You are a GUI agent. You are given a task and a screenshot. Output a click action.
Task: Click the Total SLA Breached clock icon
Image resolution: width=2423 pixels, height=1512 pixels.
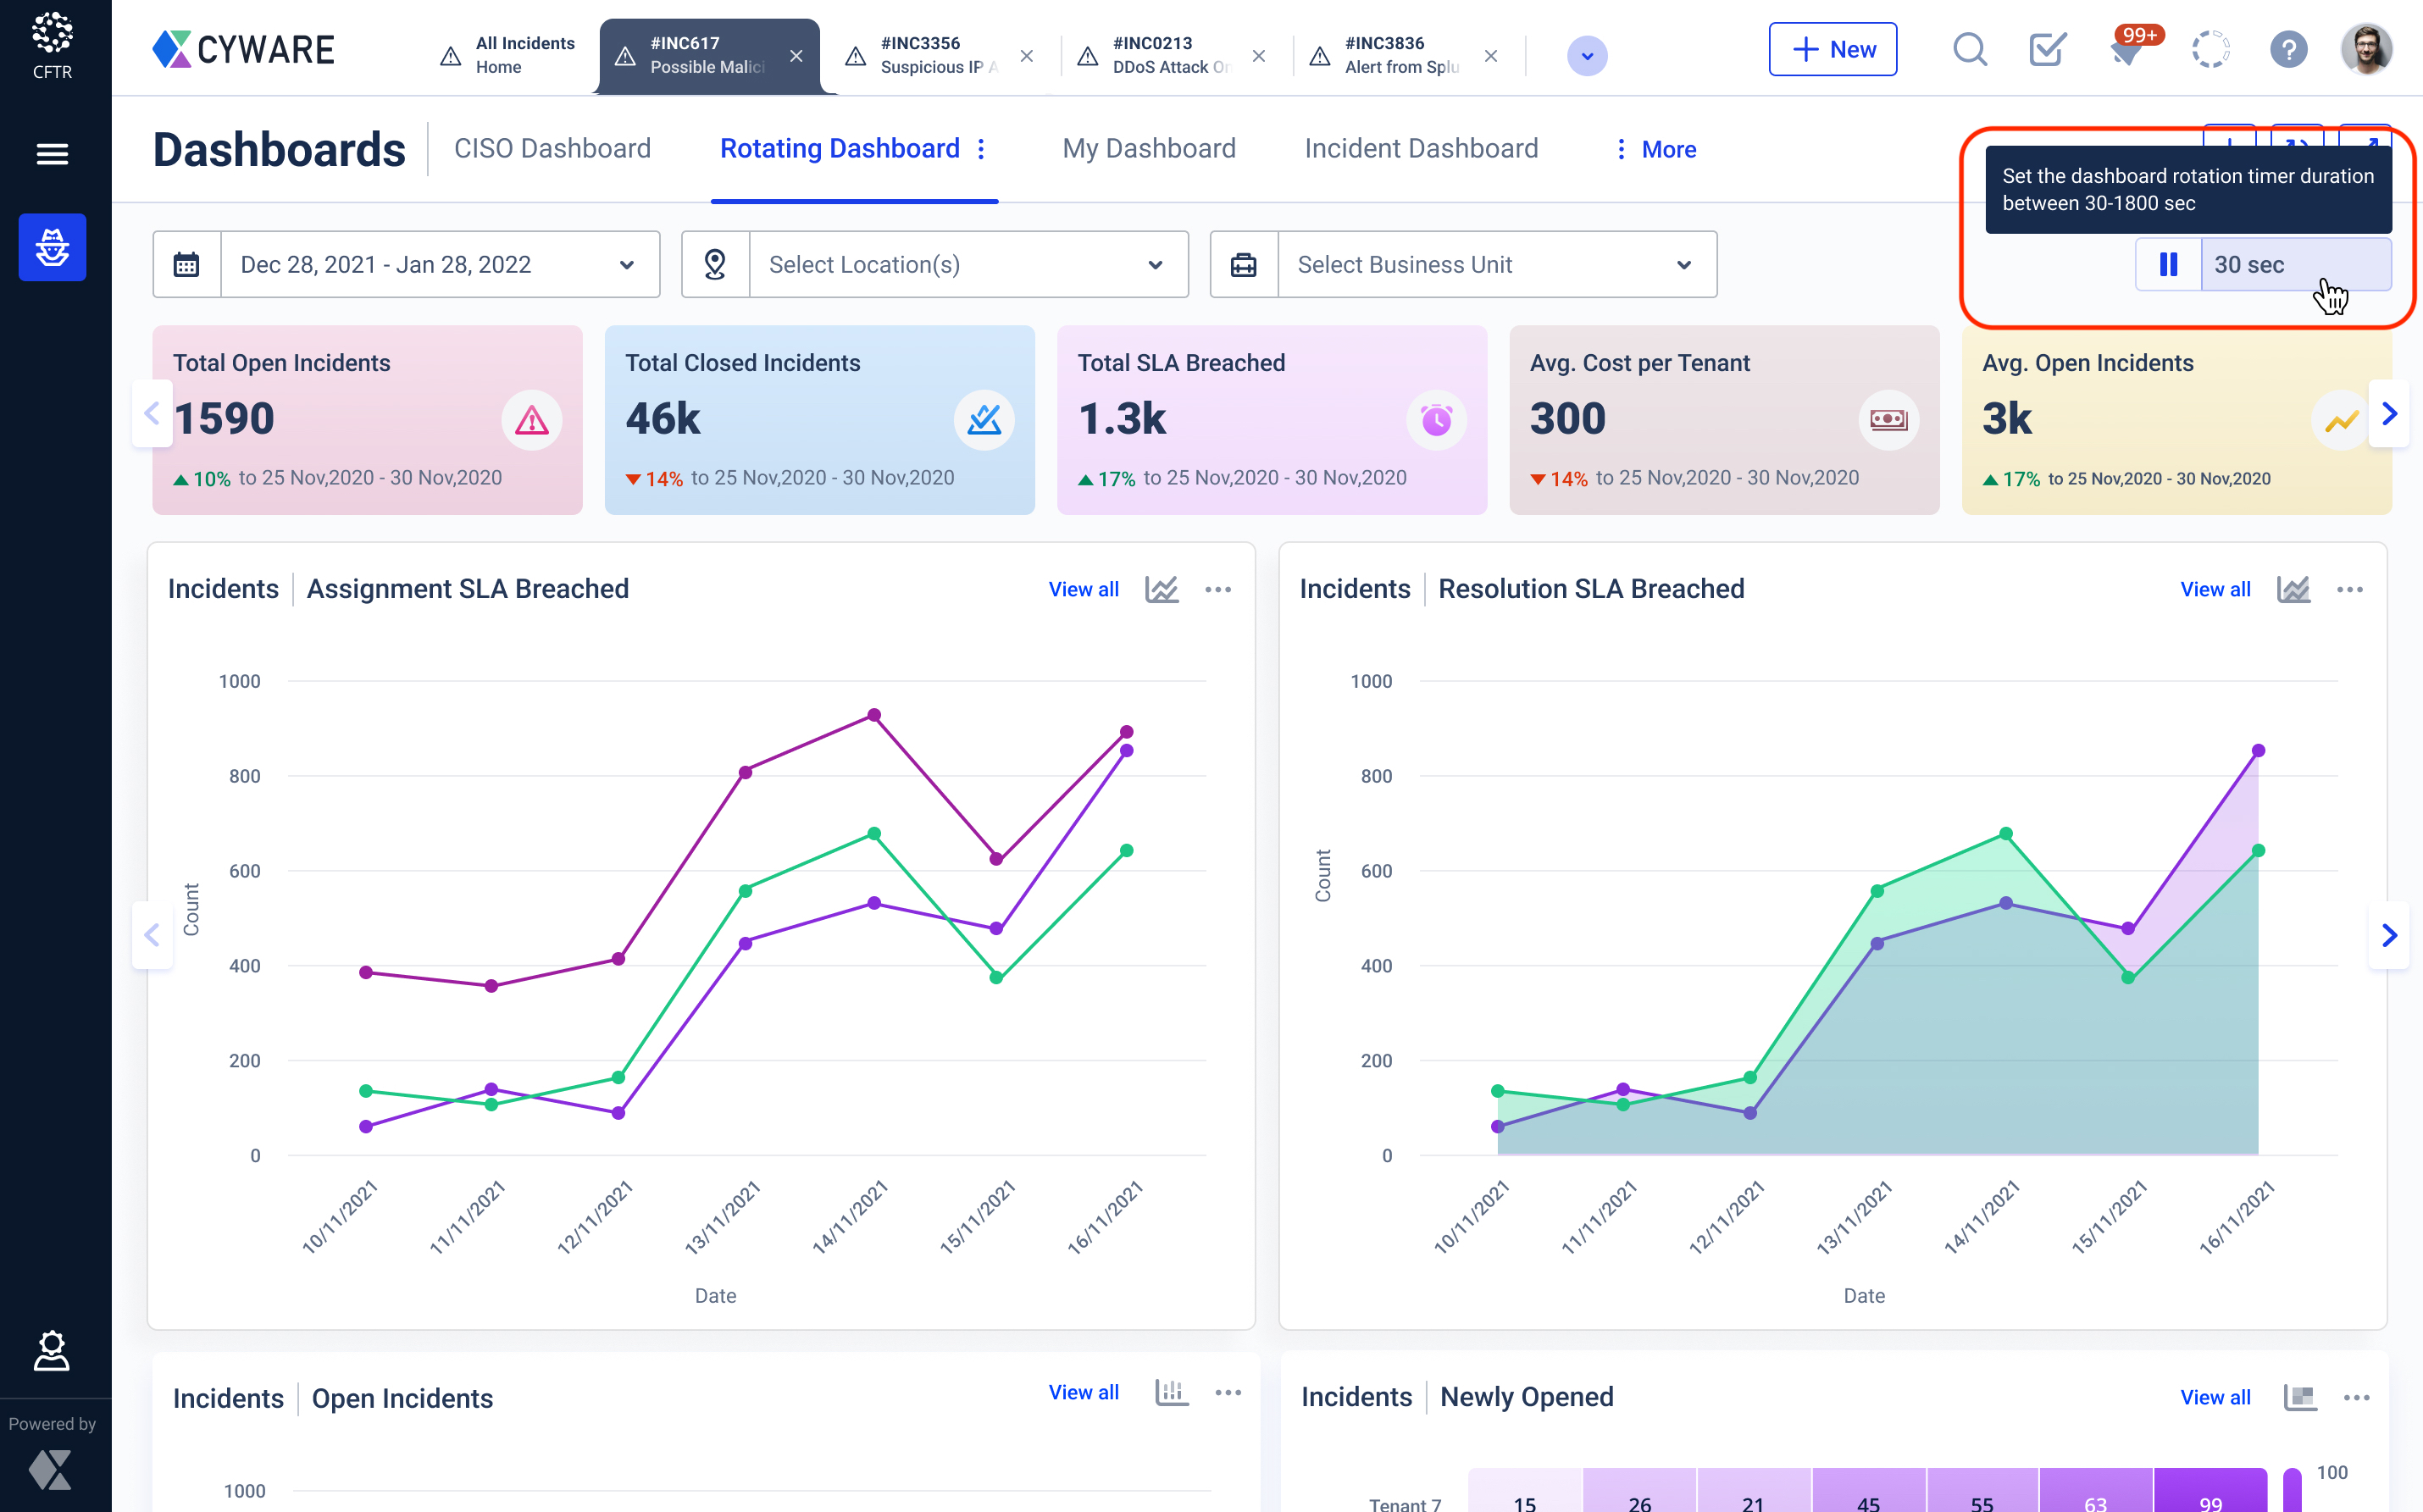1436,420
